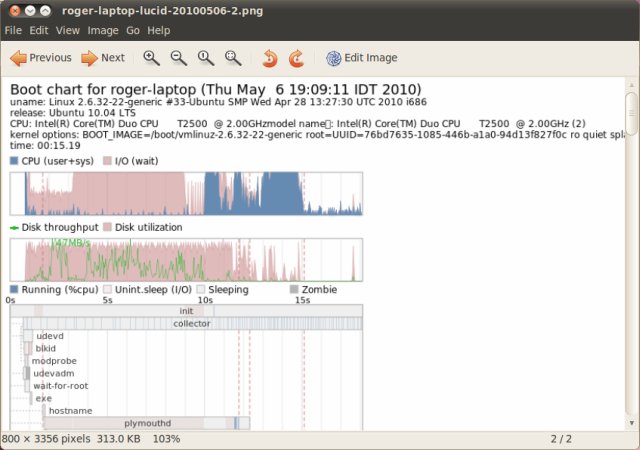Screen dimensions: 640x450
Task: Click the window close button
Action: [x=12, y=10]
